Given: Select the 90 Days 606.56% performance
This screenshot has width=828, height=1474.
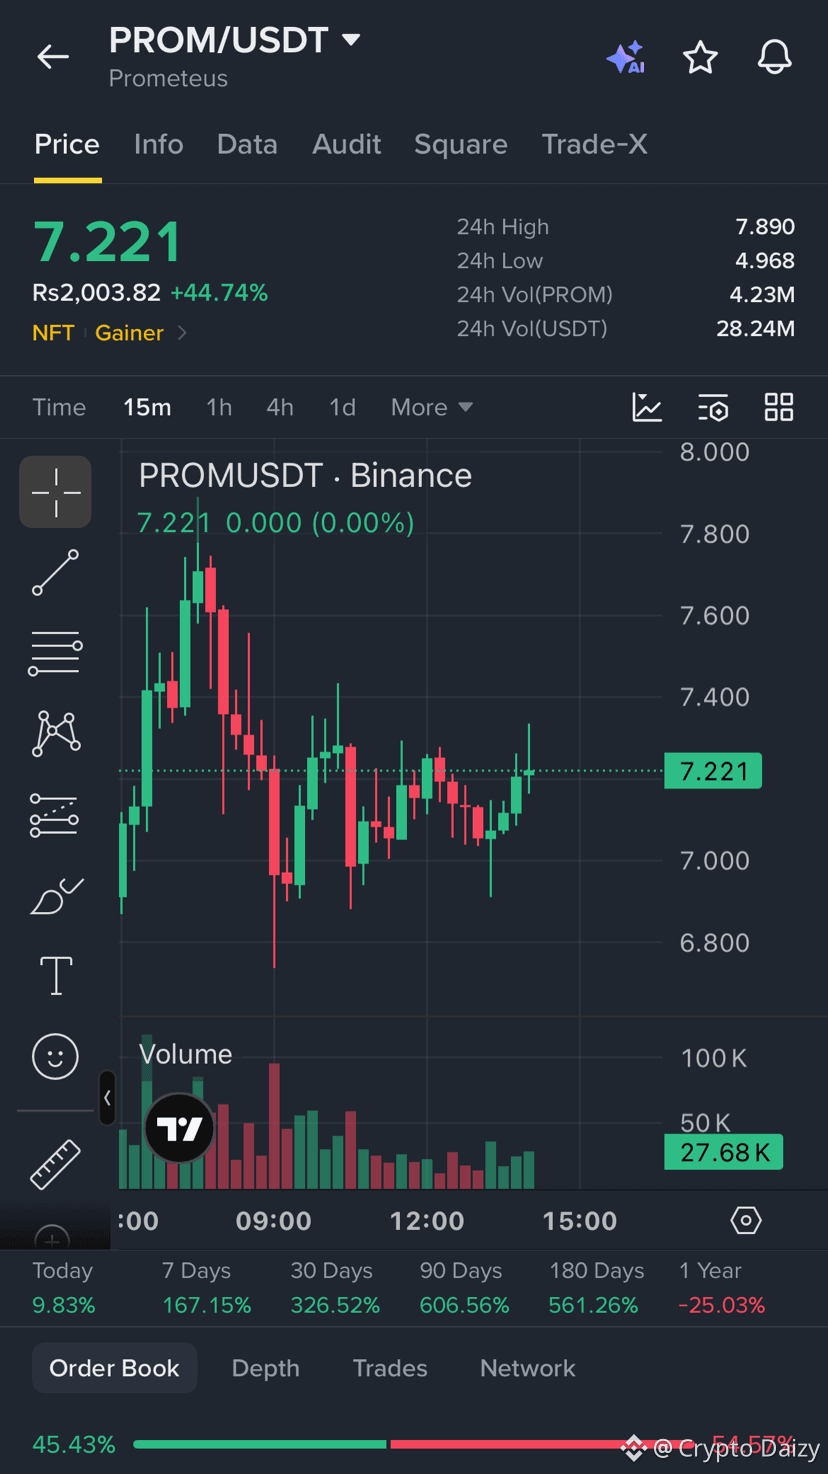Looking at the screenshot, I should click(x=464, y=1288).
